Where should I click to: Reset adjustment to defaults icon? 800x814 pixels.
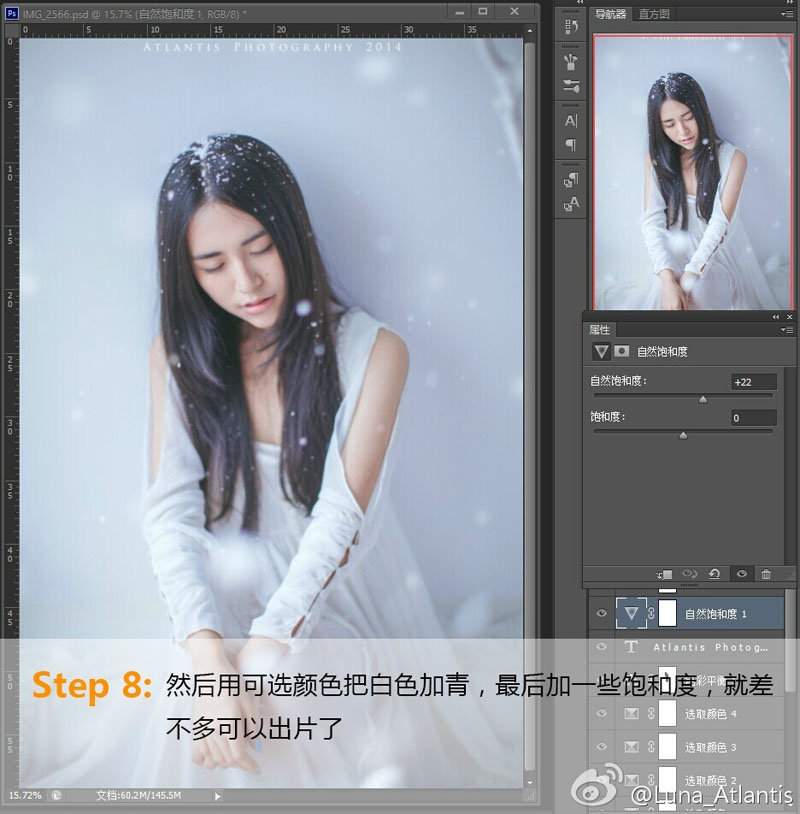(x=714, y=574)
